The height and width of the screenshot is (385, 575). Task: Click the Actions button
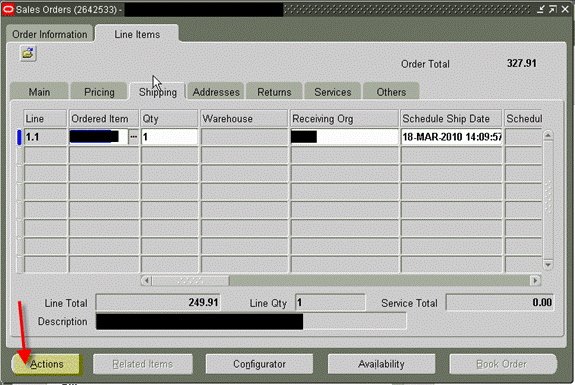pyautogui.click(x=47, y=364)
